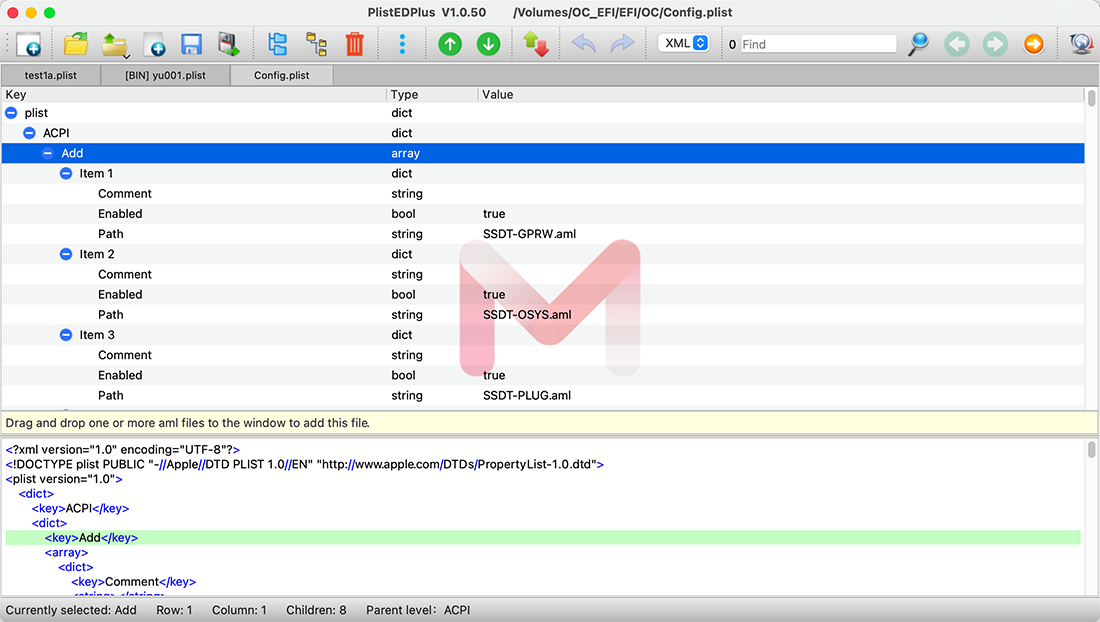
Task: Select the SSDT-PLUG.aml value cell
Action: (527, 395)
